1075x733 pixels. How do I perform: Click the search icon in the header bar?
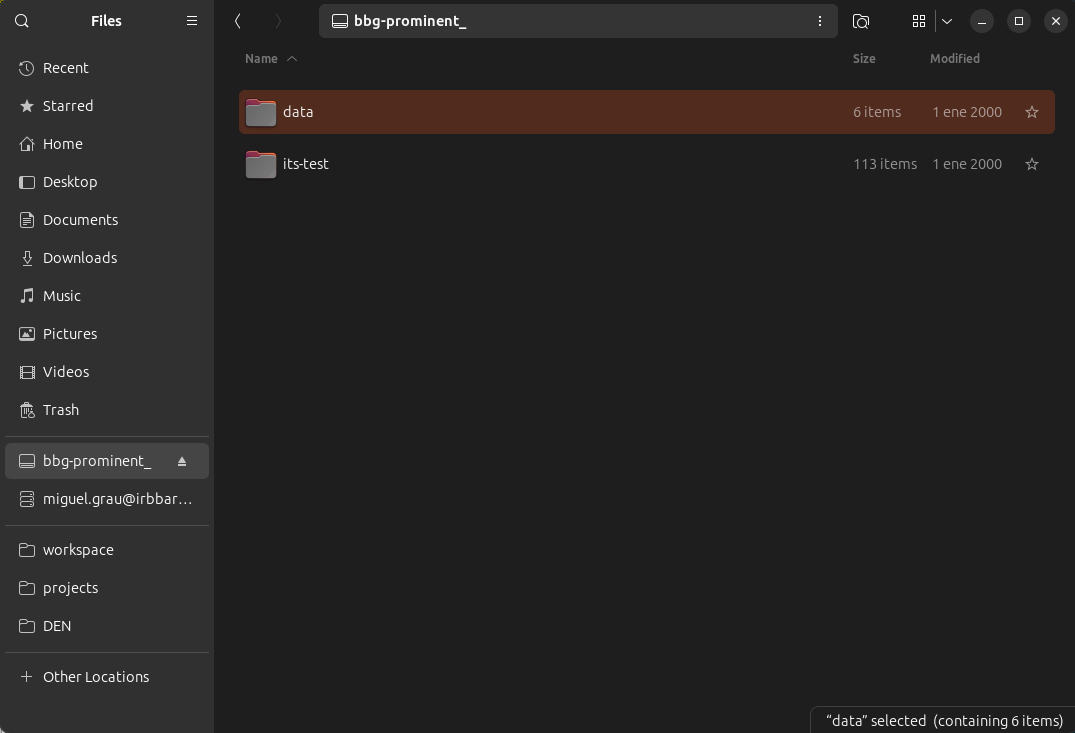21,20
